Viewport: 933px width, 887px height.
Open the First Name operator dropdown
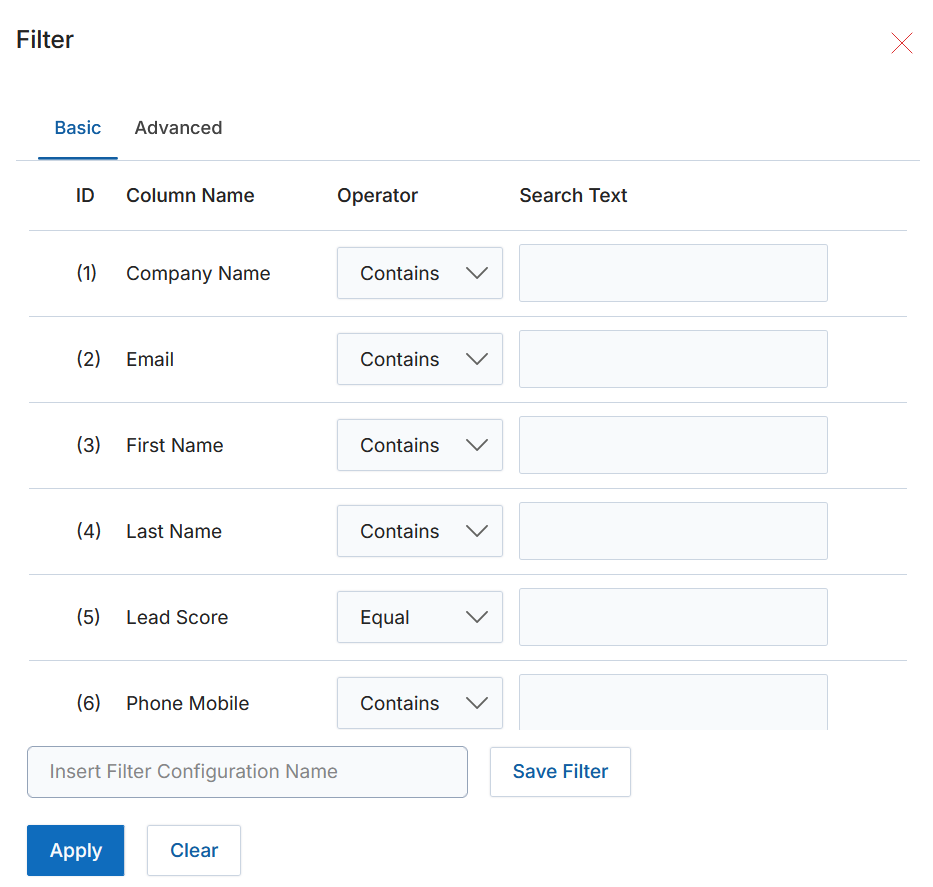419,445
